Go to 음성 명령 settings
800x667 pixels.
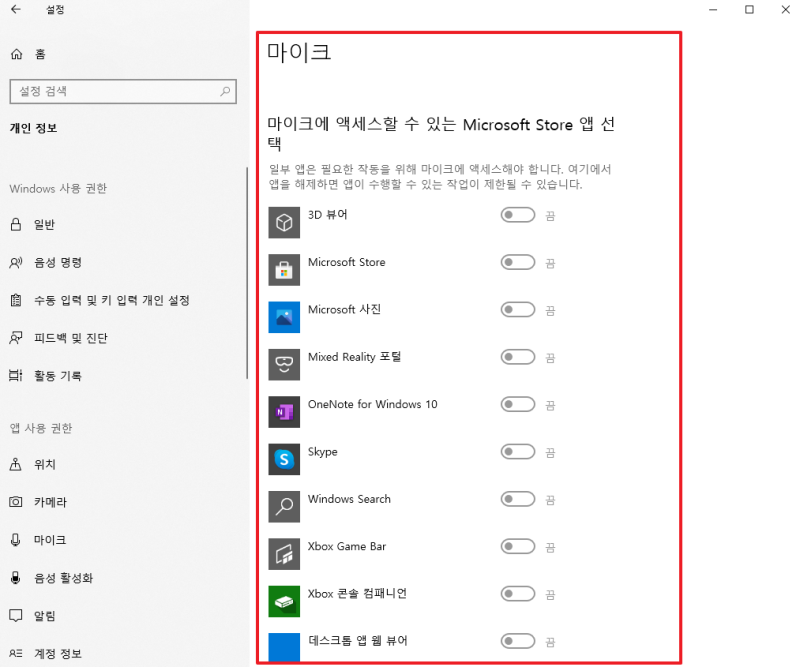(x=122, y=262)
